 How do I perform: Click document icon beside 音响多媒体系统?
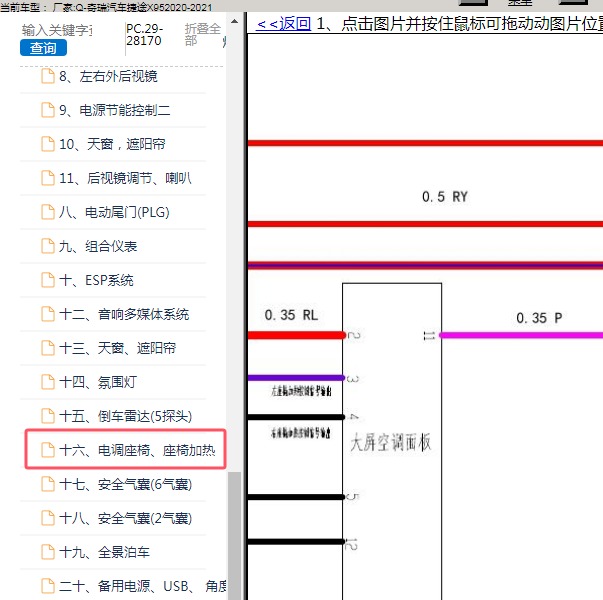coord(48,314)
